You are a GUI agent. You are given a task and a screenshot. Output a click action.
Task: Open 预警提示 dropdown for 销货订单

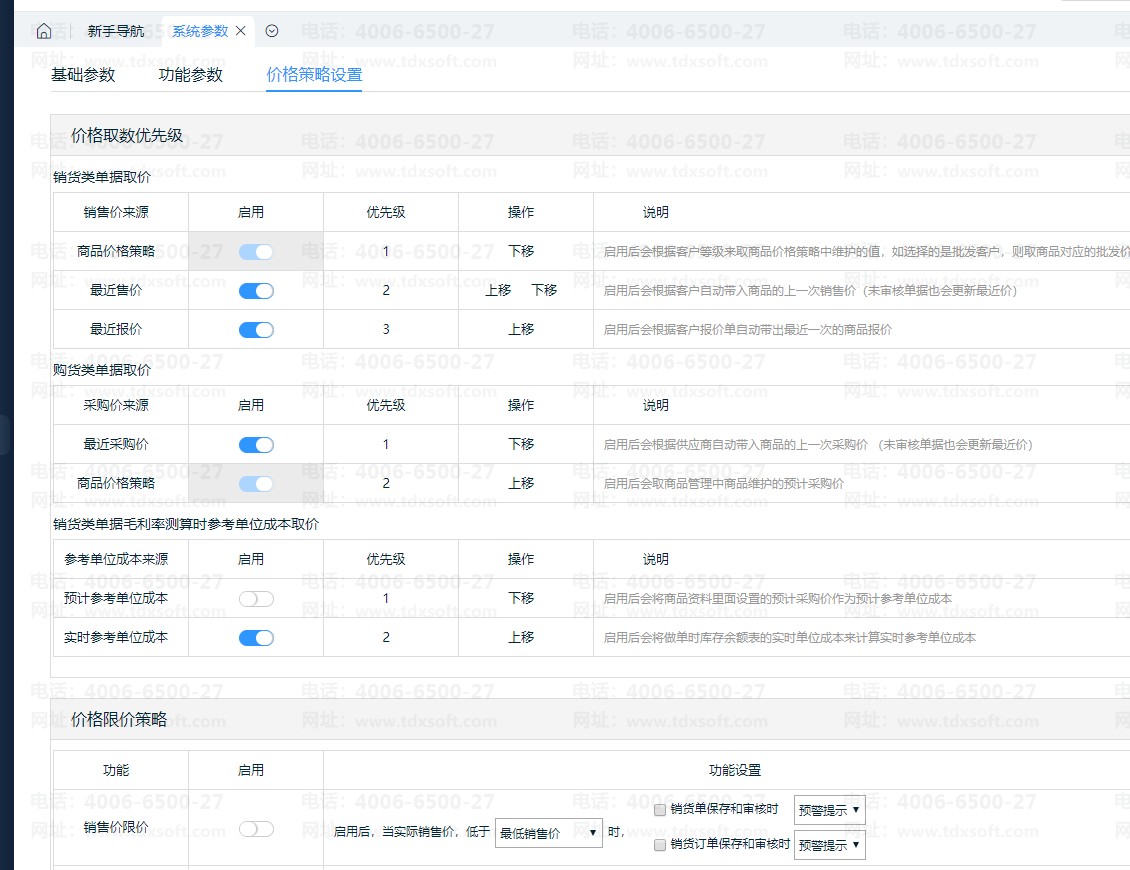point(829,845)
